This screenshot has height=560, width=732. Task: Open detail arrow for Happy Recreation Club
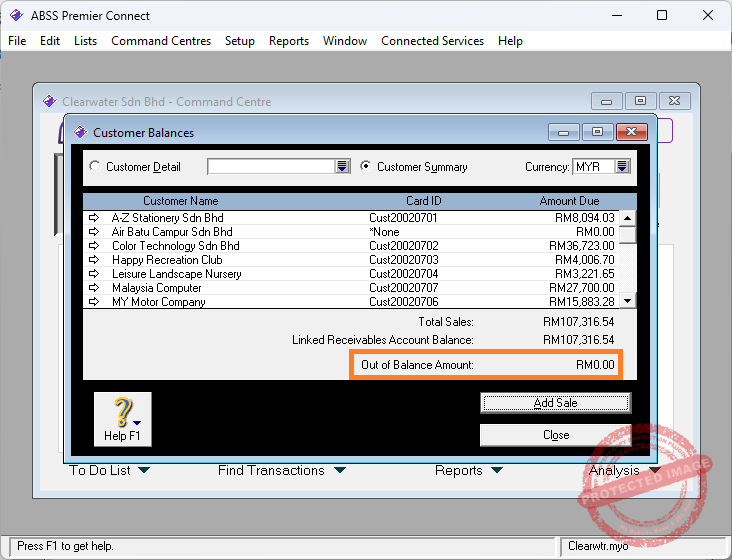[x=94, y=259]
